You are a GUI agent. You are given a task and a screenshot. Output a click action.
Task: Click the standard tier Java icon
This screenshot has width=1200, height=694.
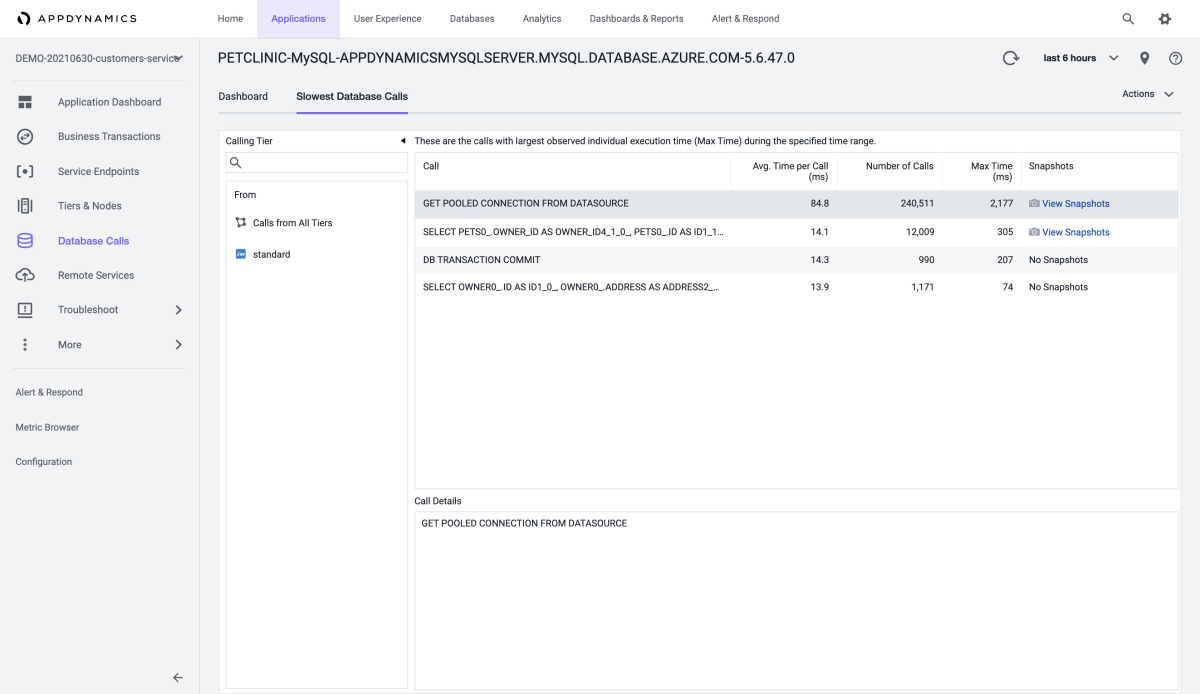point(240,254)
